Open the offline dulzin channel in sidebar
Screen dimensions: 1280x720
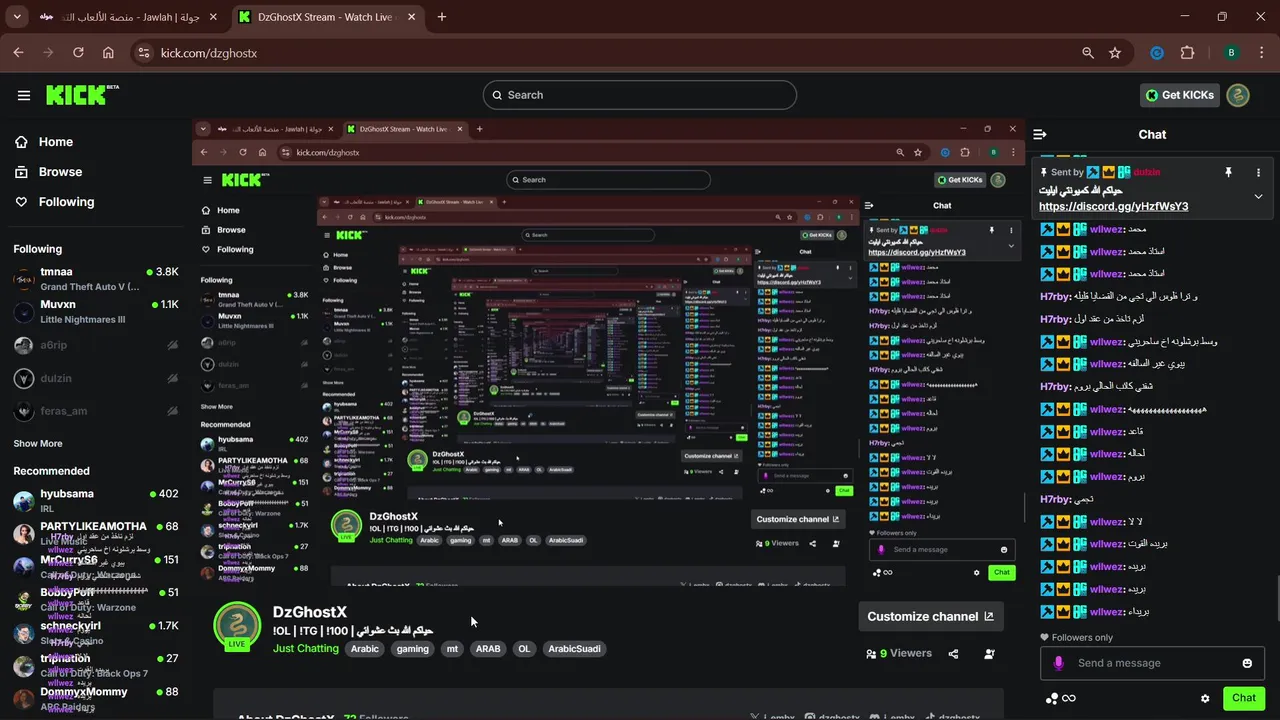tap(95, 378)
